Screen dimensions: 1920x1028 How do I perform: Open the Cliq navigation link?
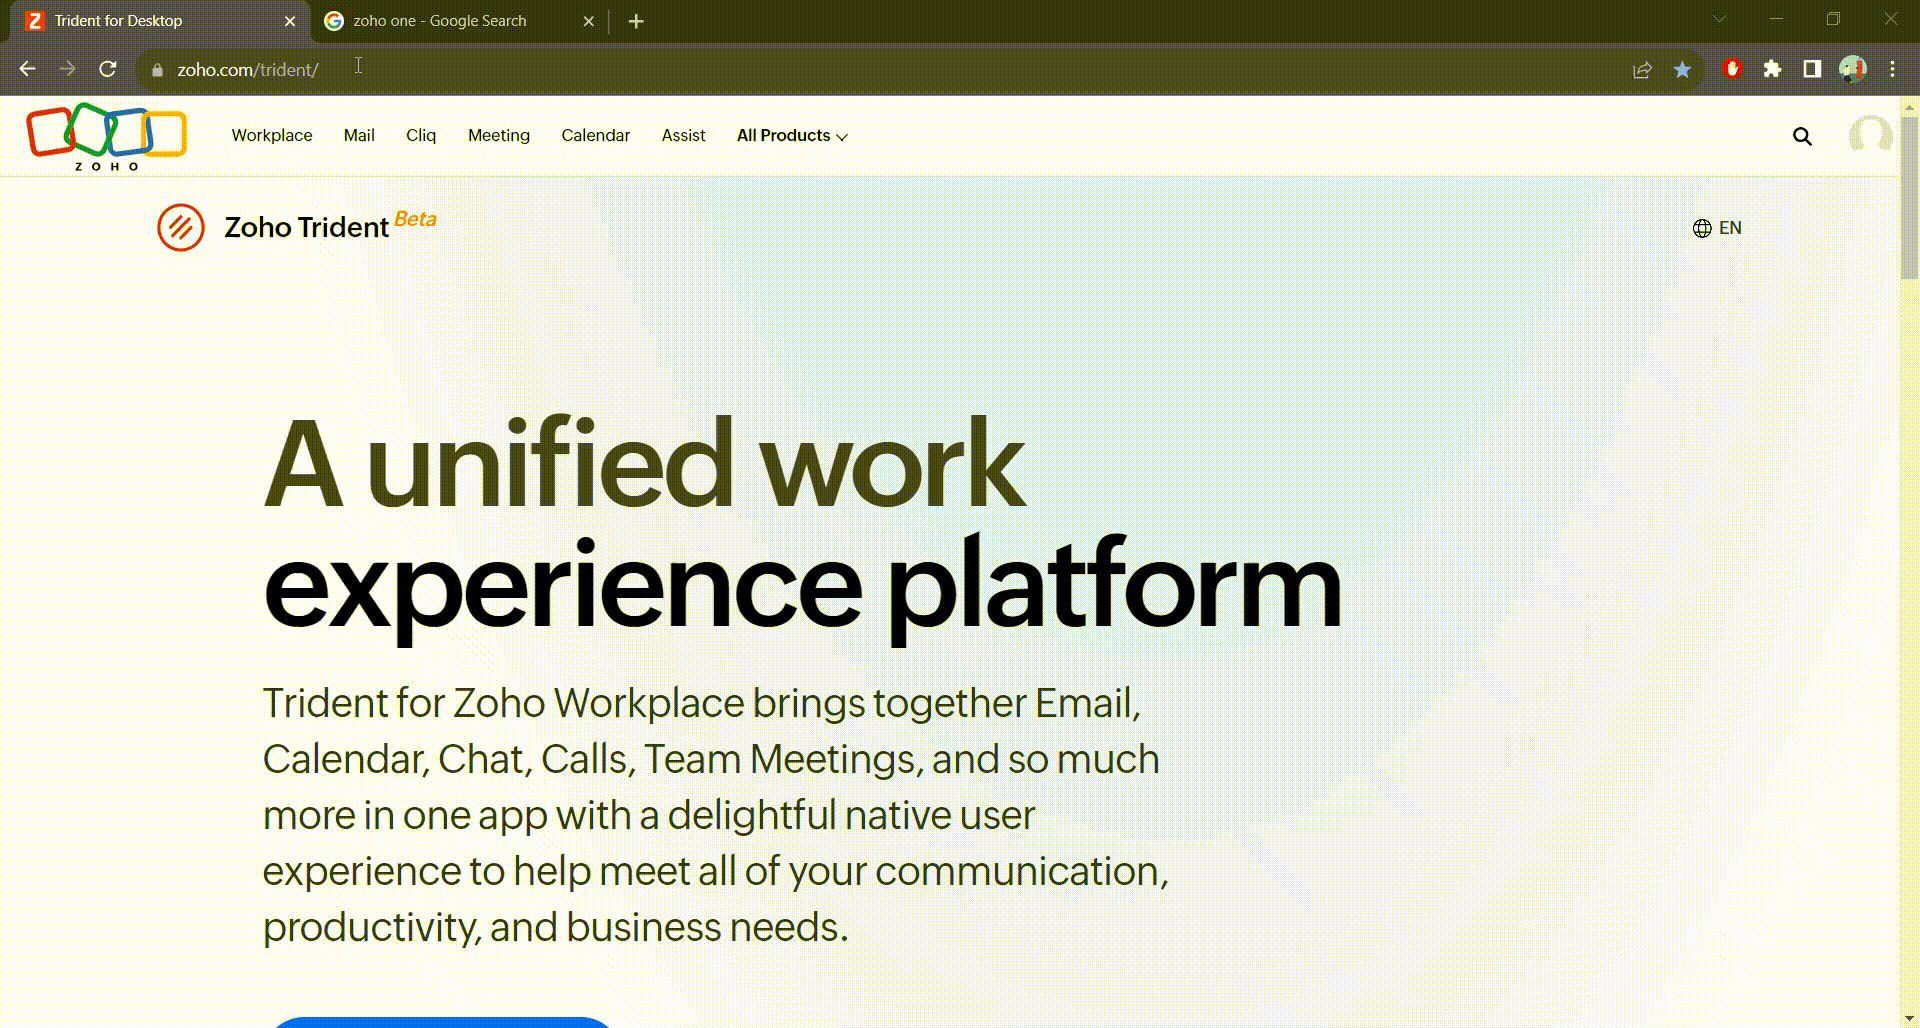421,136
